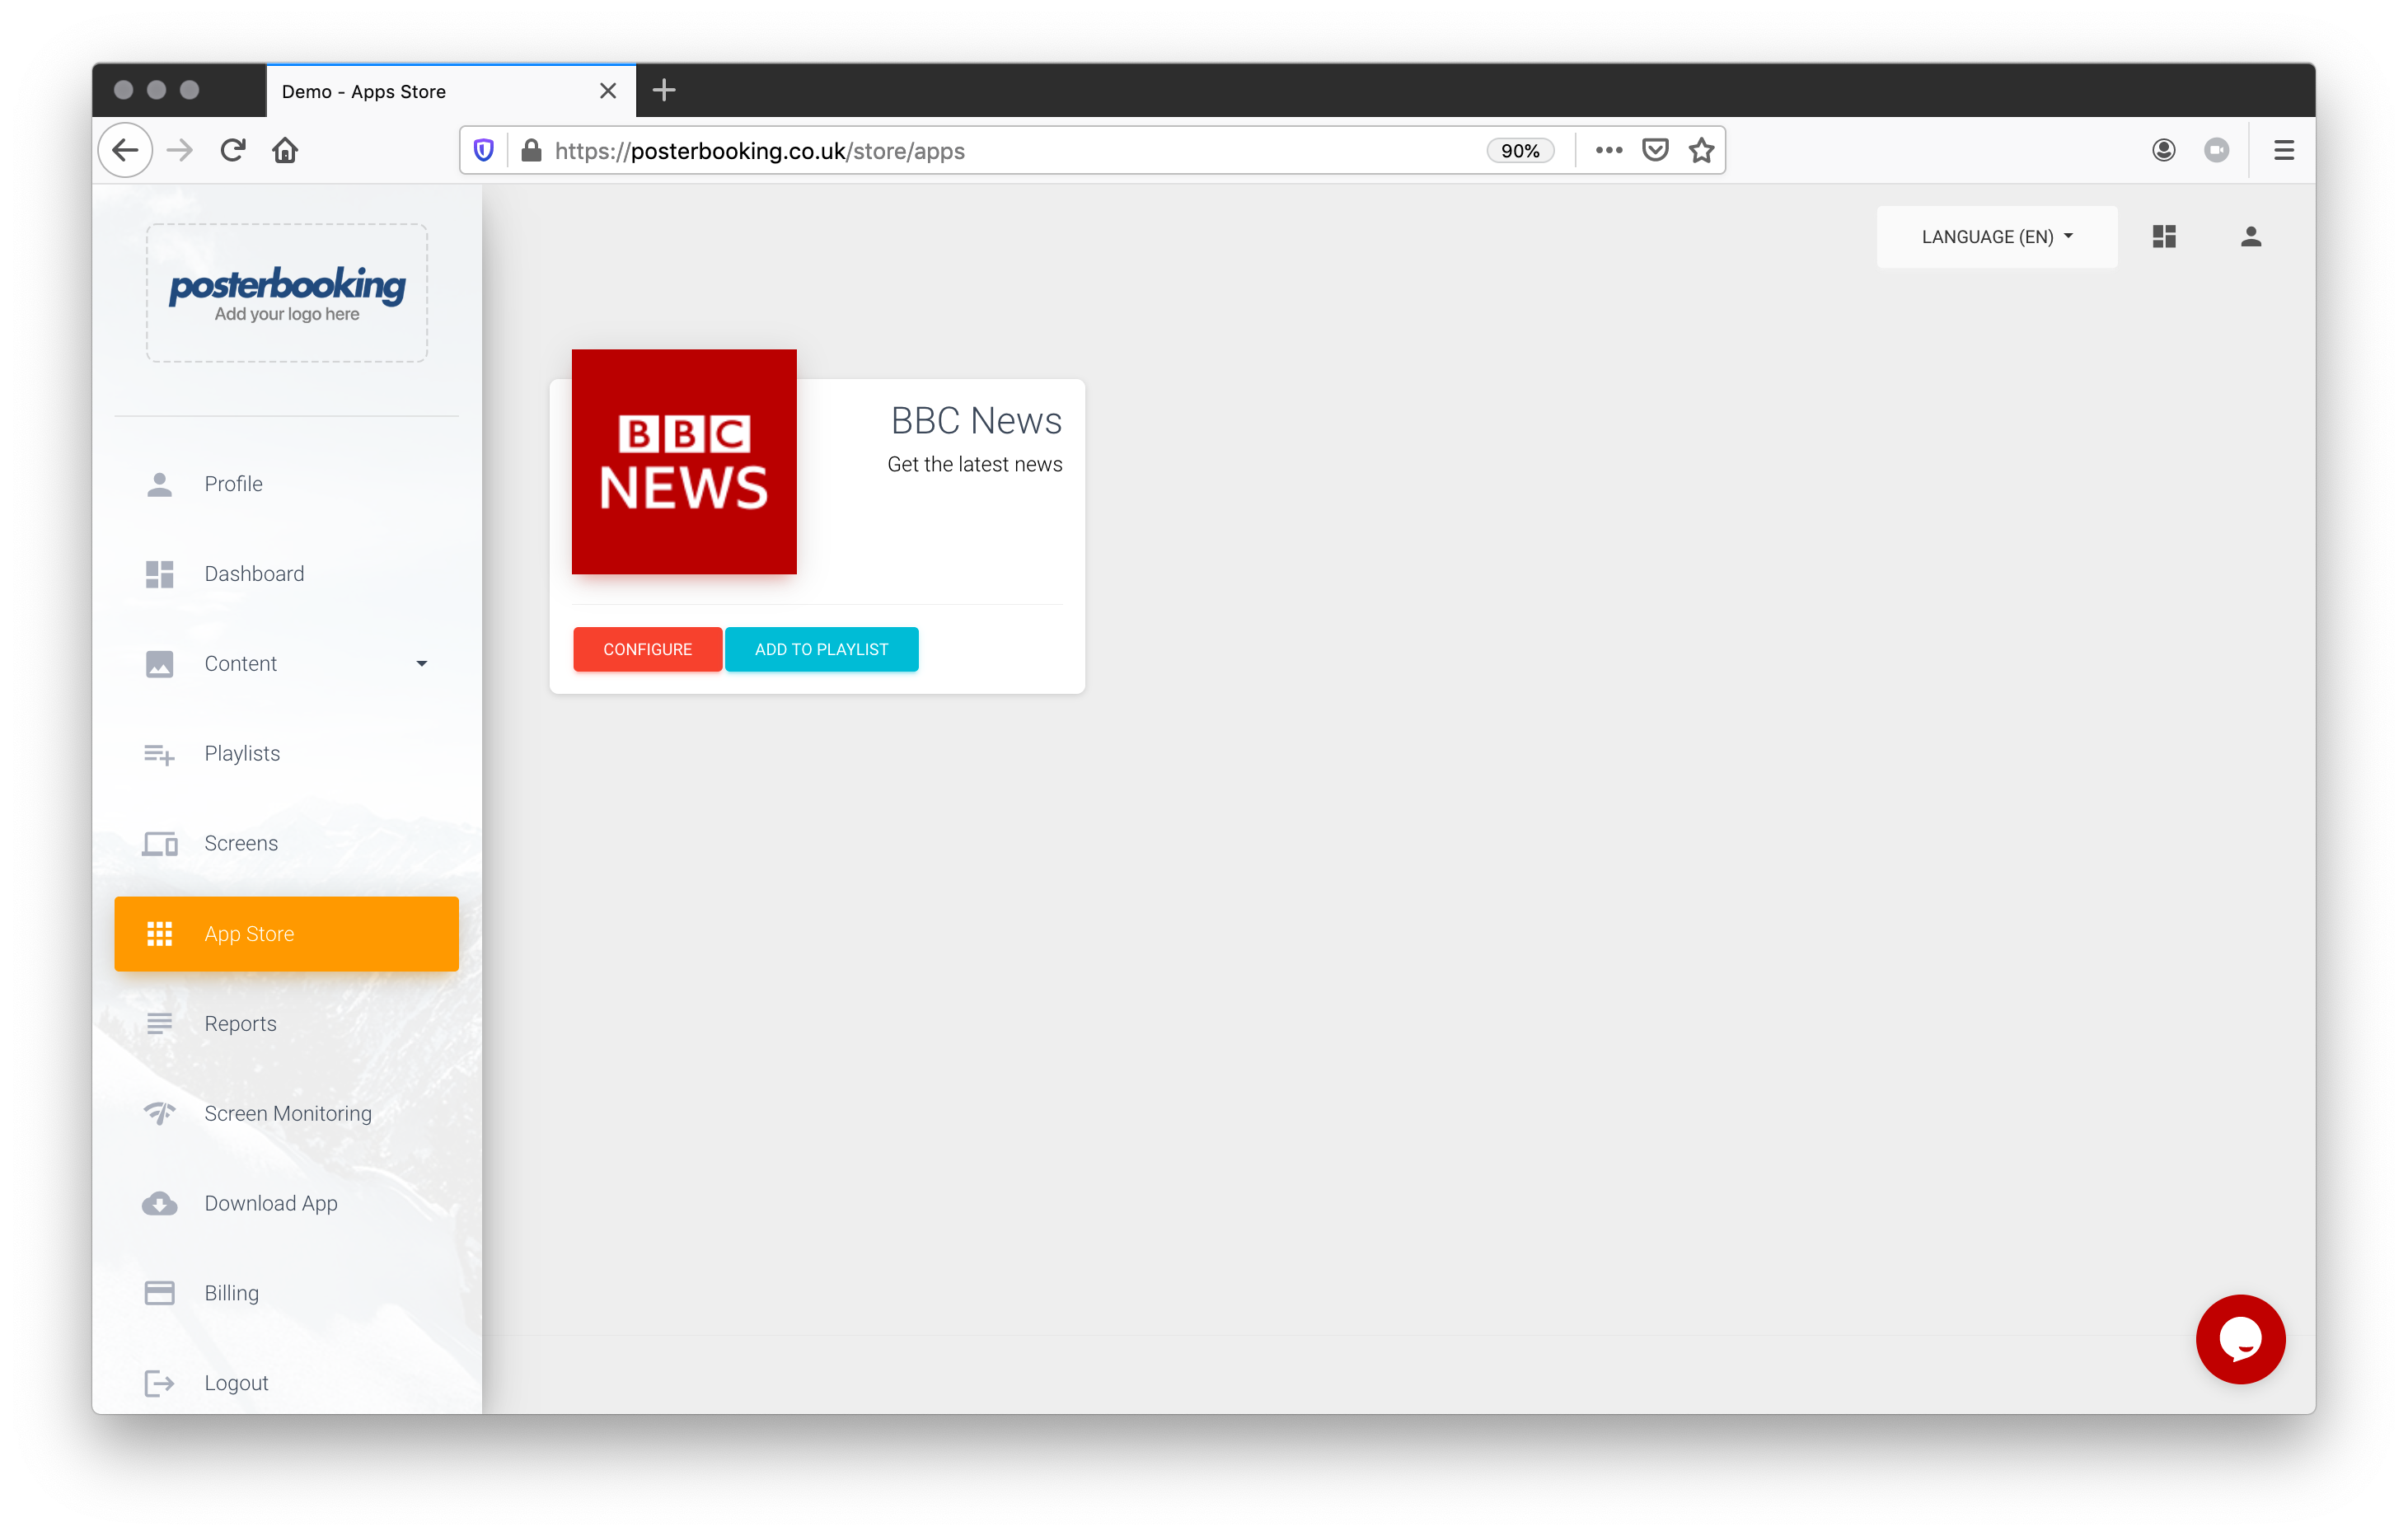Viewport: 2408px width, 1536px height.
Task: Open a new browser tab with plus
Action: click(664, 90)
